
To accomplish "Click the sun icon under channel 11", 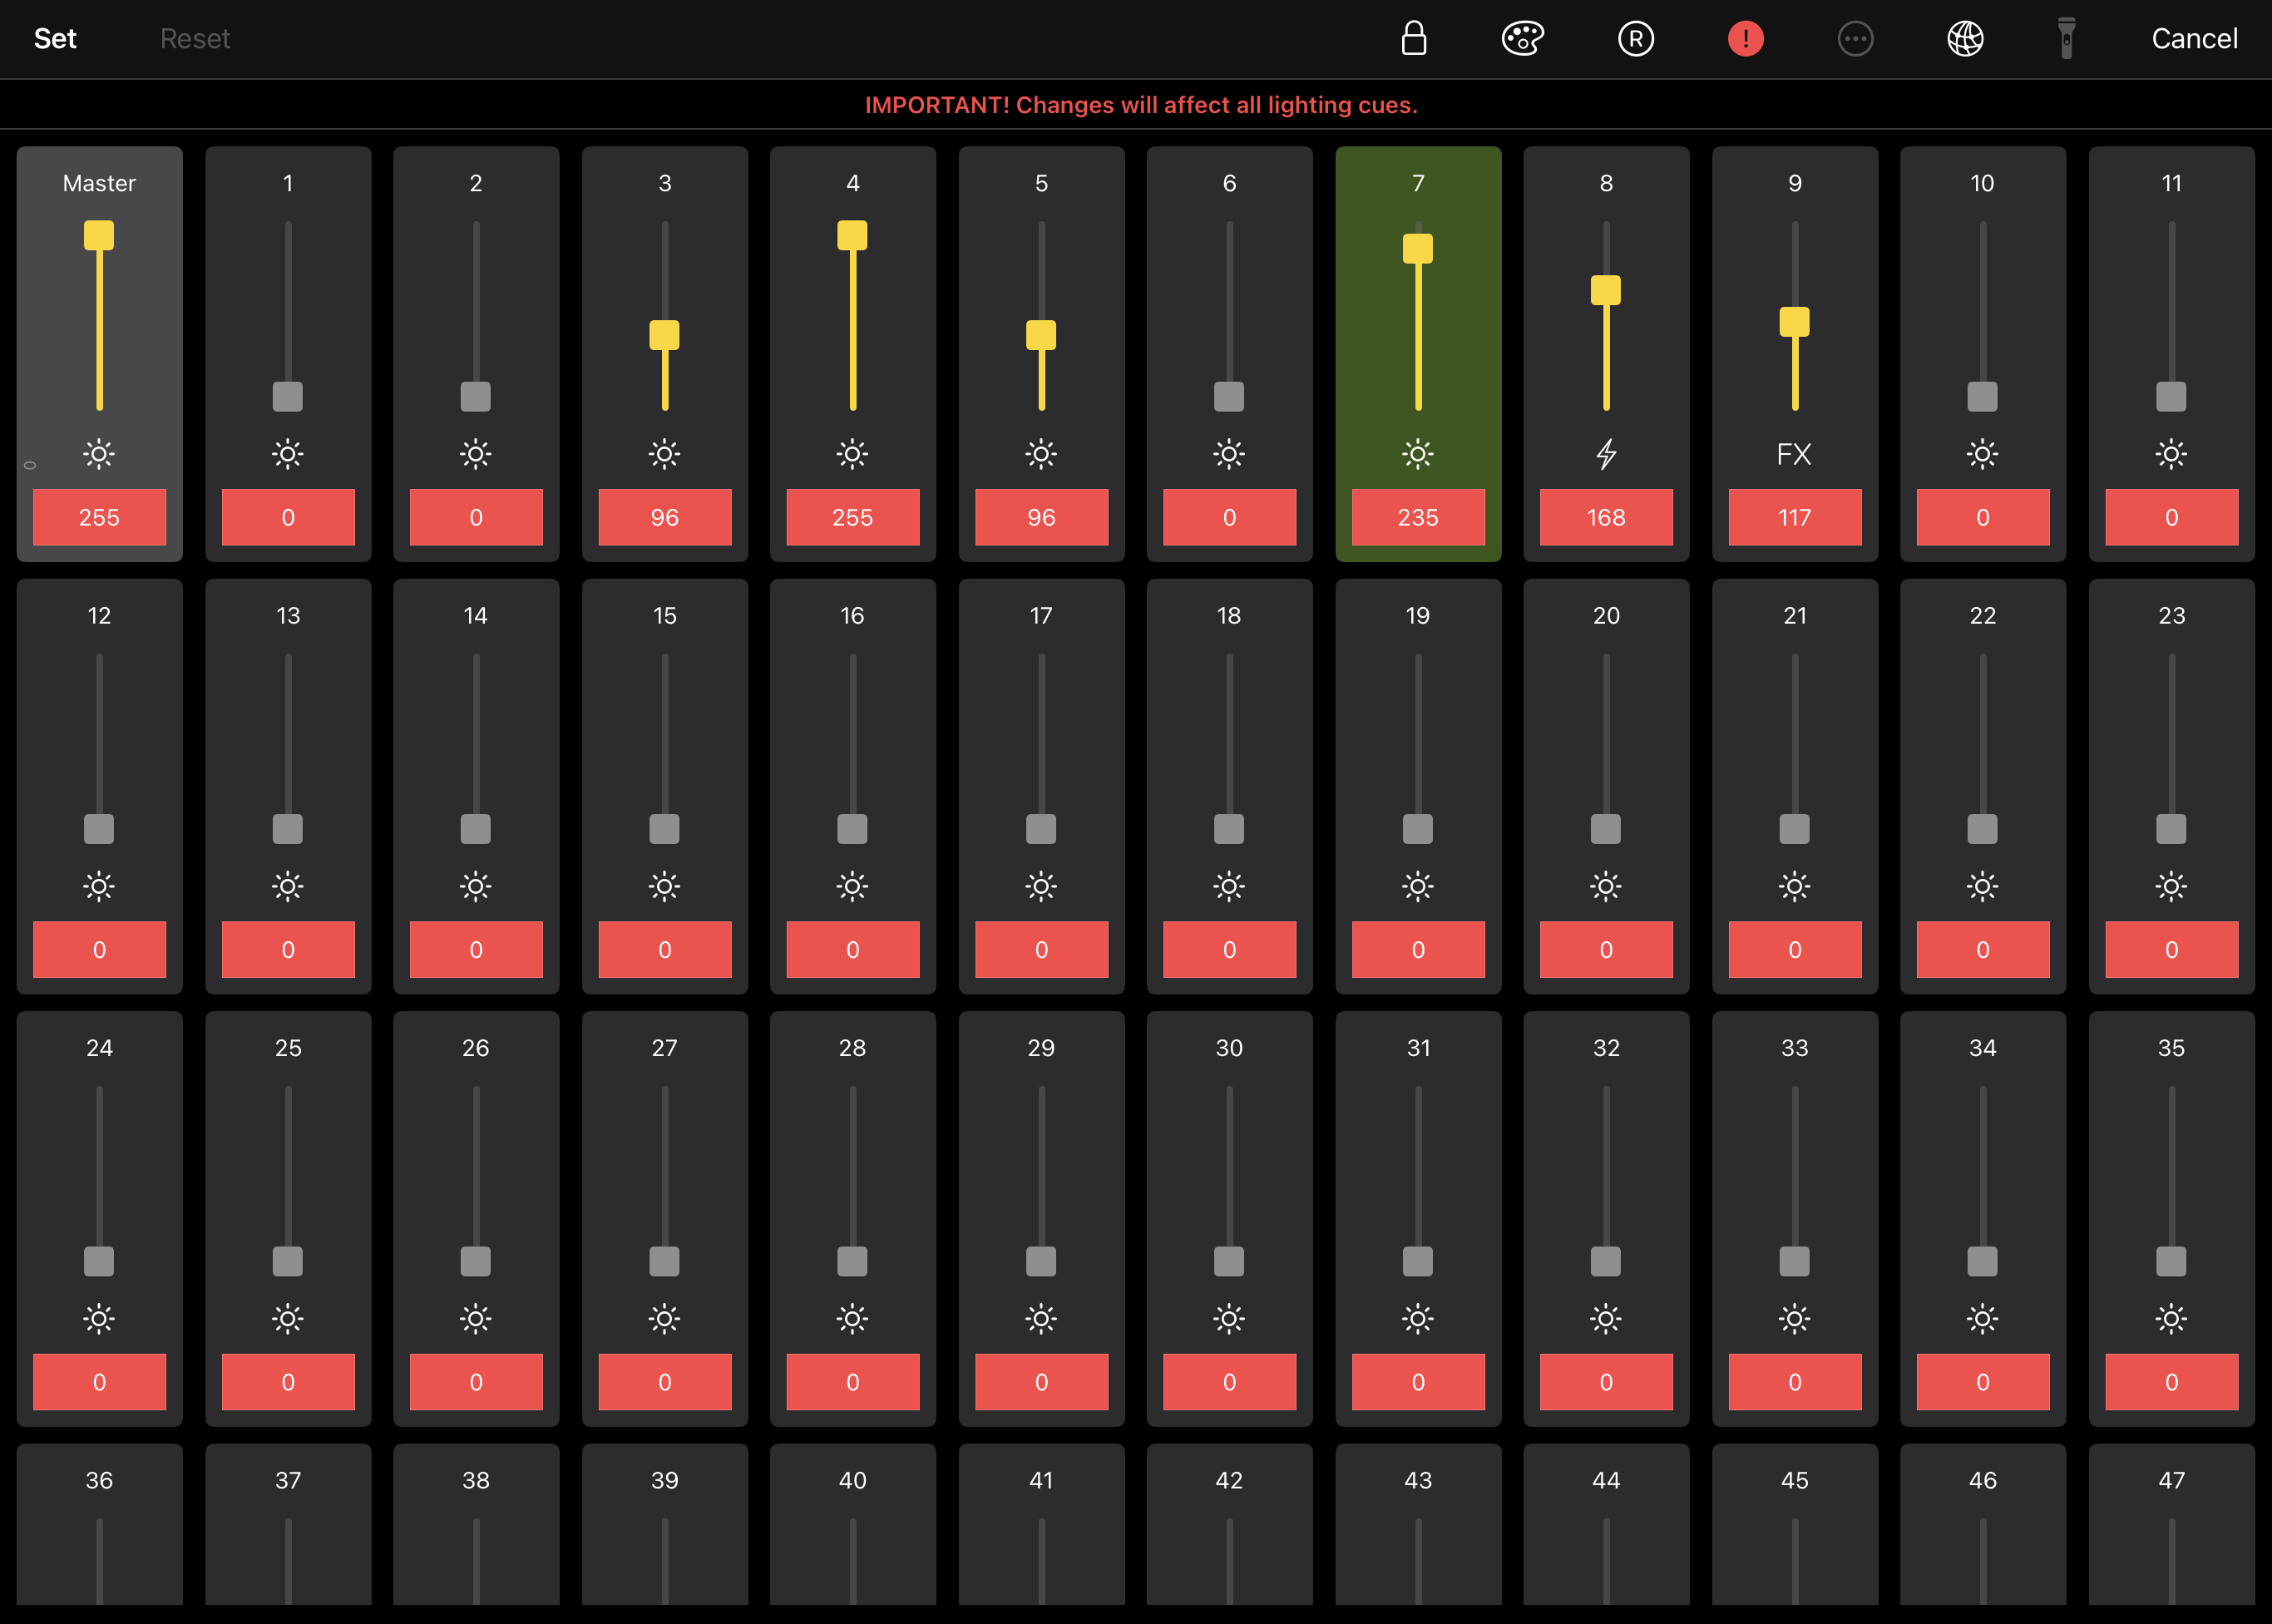I will click(2171, 454).
